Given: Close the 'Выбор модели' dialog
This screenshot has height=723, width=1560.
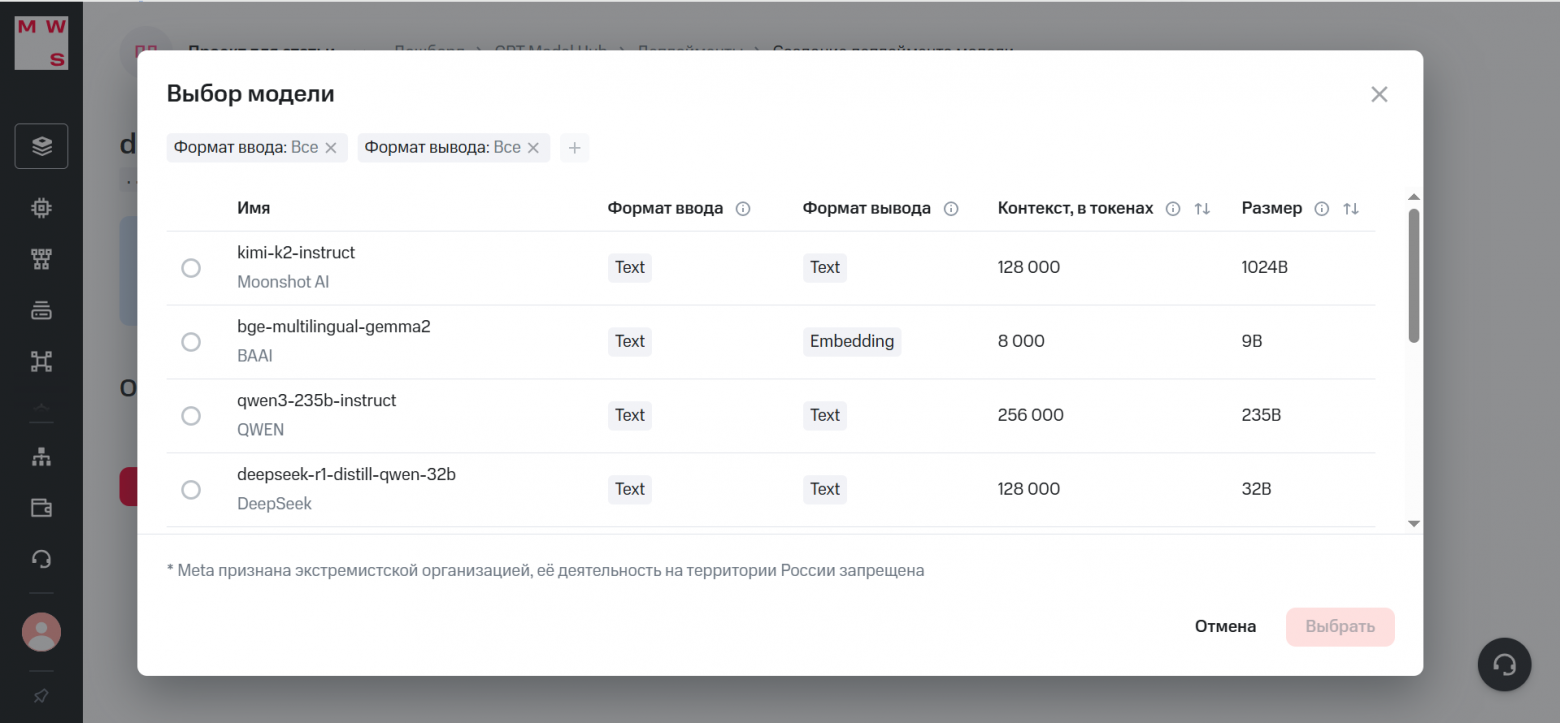Looking at the screenshot, I should [1379, 95].
